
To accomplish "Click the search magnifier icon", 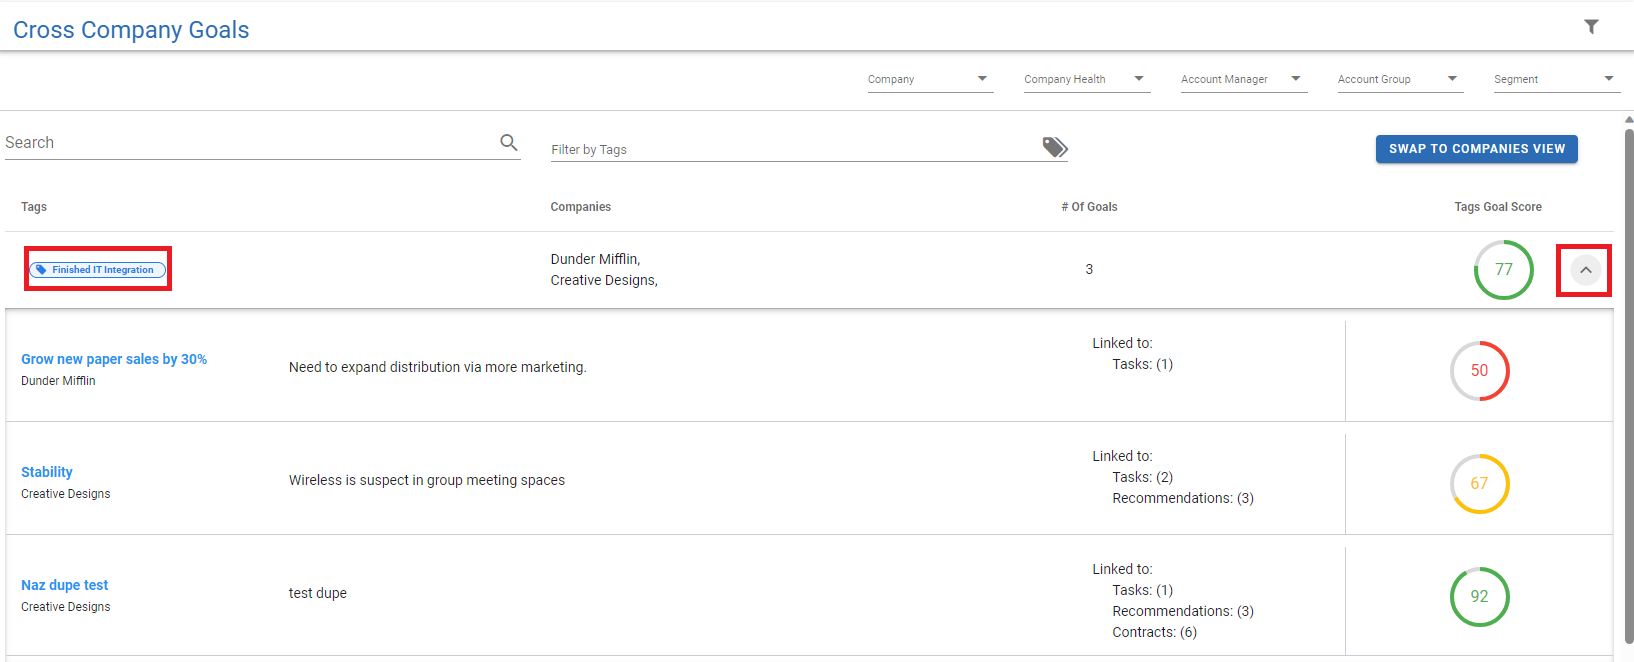I will tap(509, 143).
